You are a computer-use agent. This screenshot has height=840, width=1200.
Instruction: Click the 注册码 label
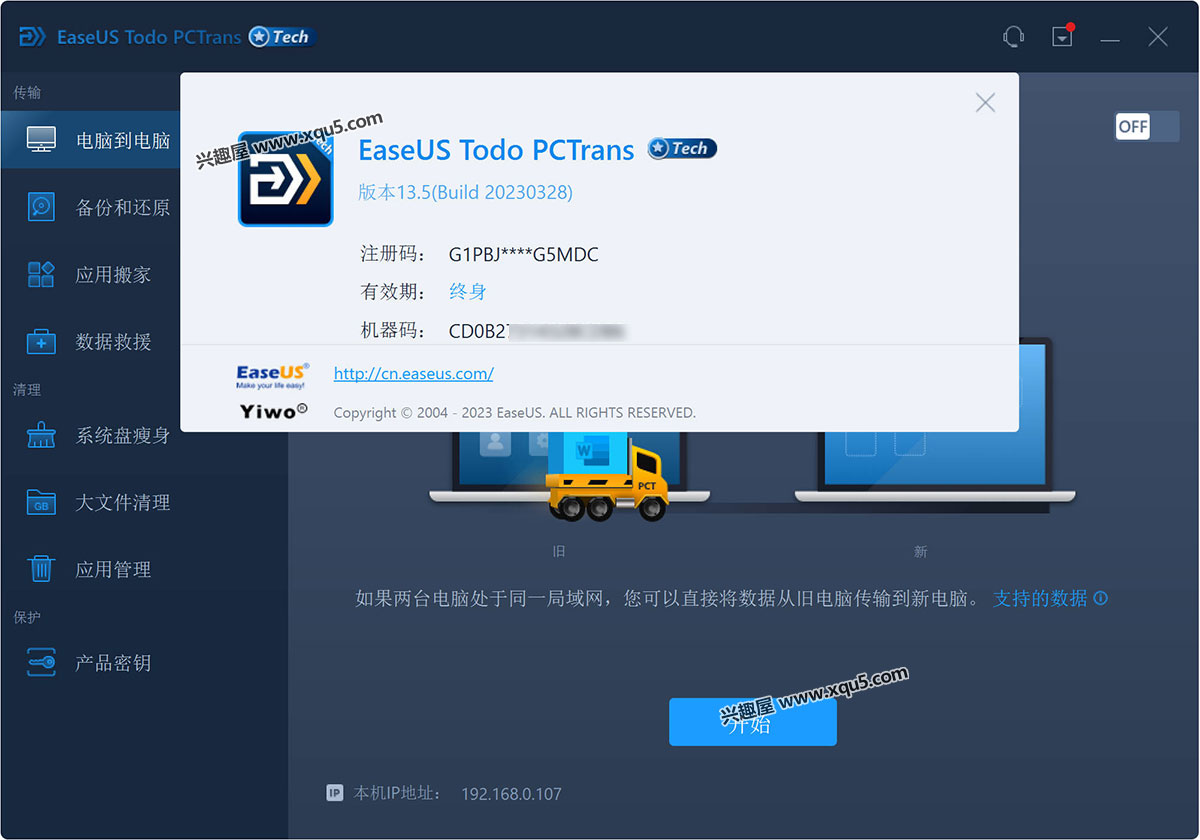pos(393,254)
